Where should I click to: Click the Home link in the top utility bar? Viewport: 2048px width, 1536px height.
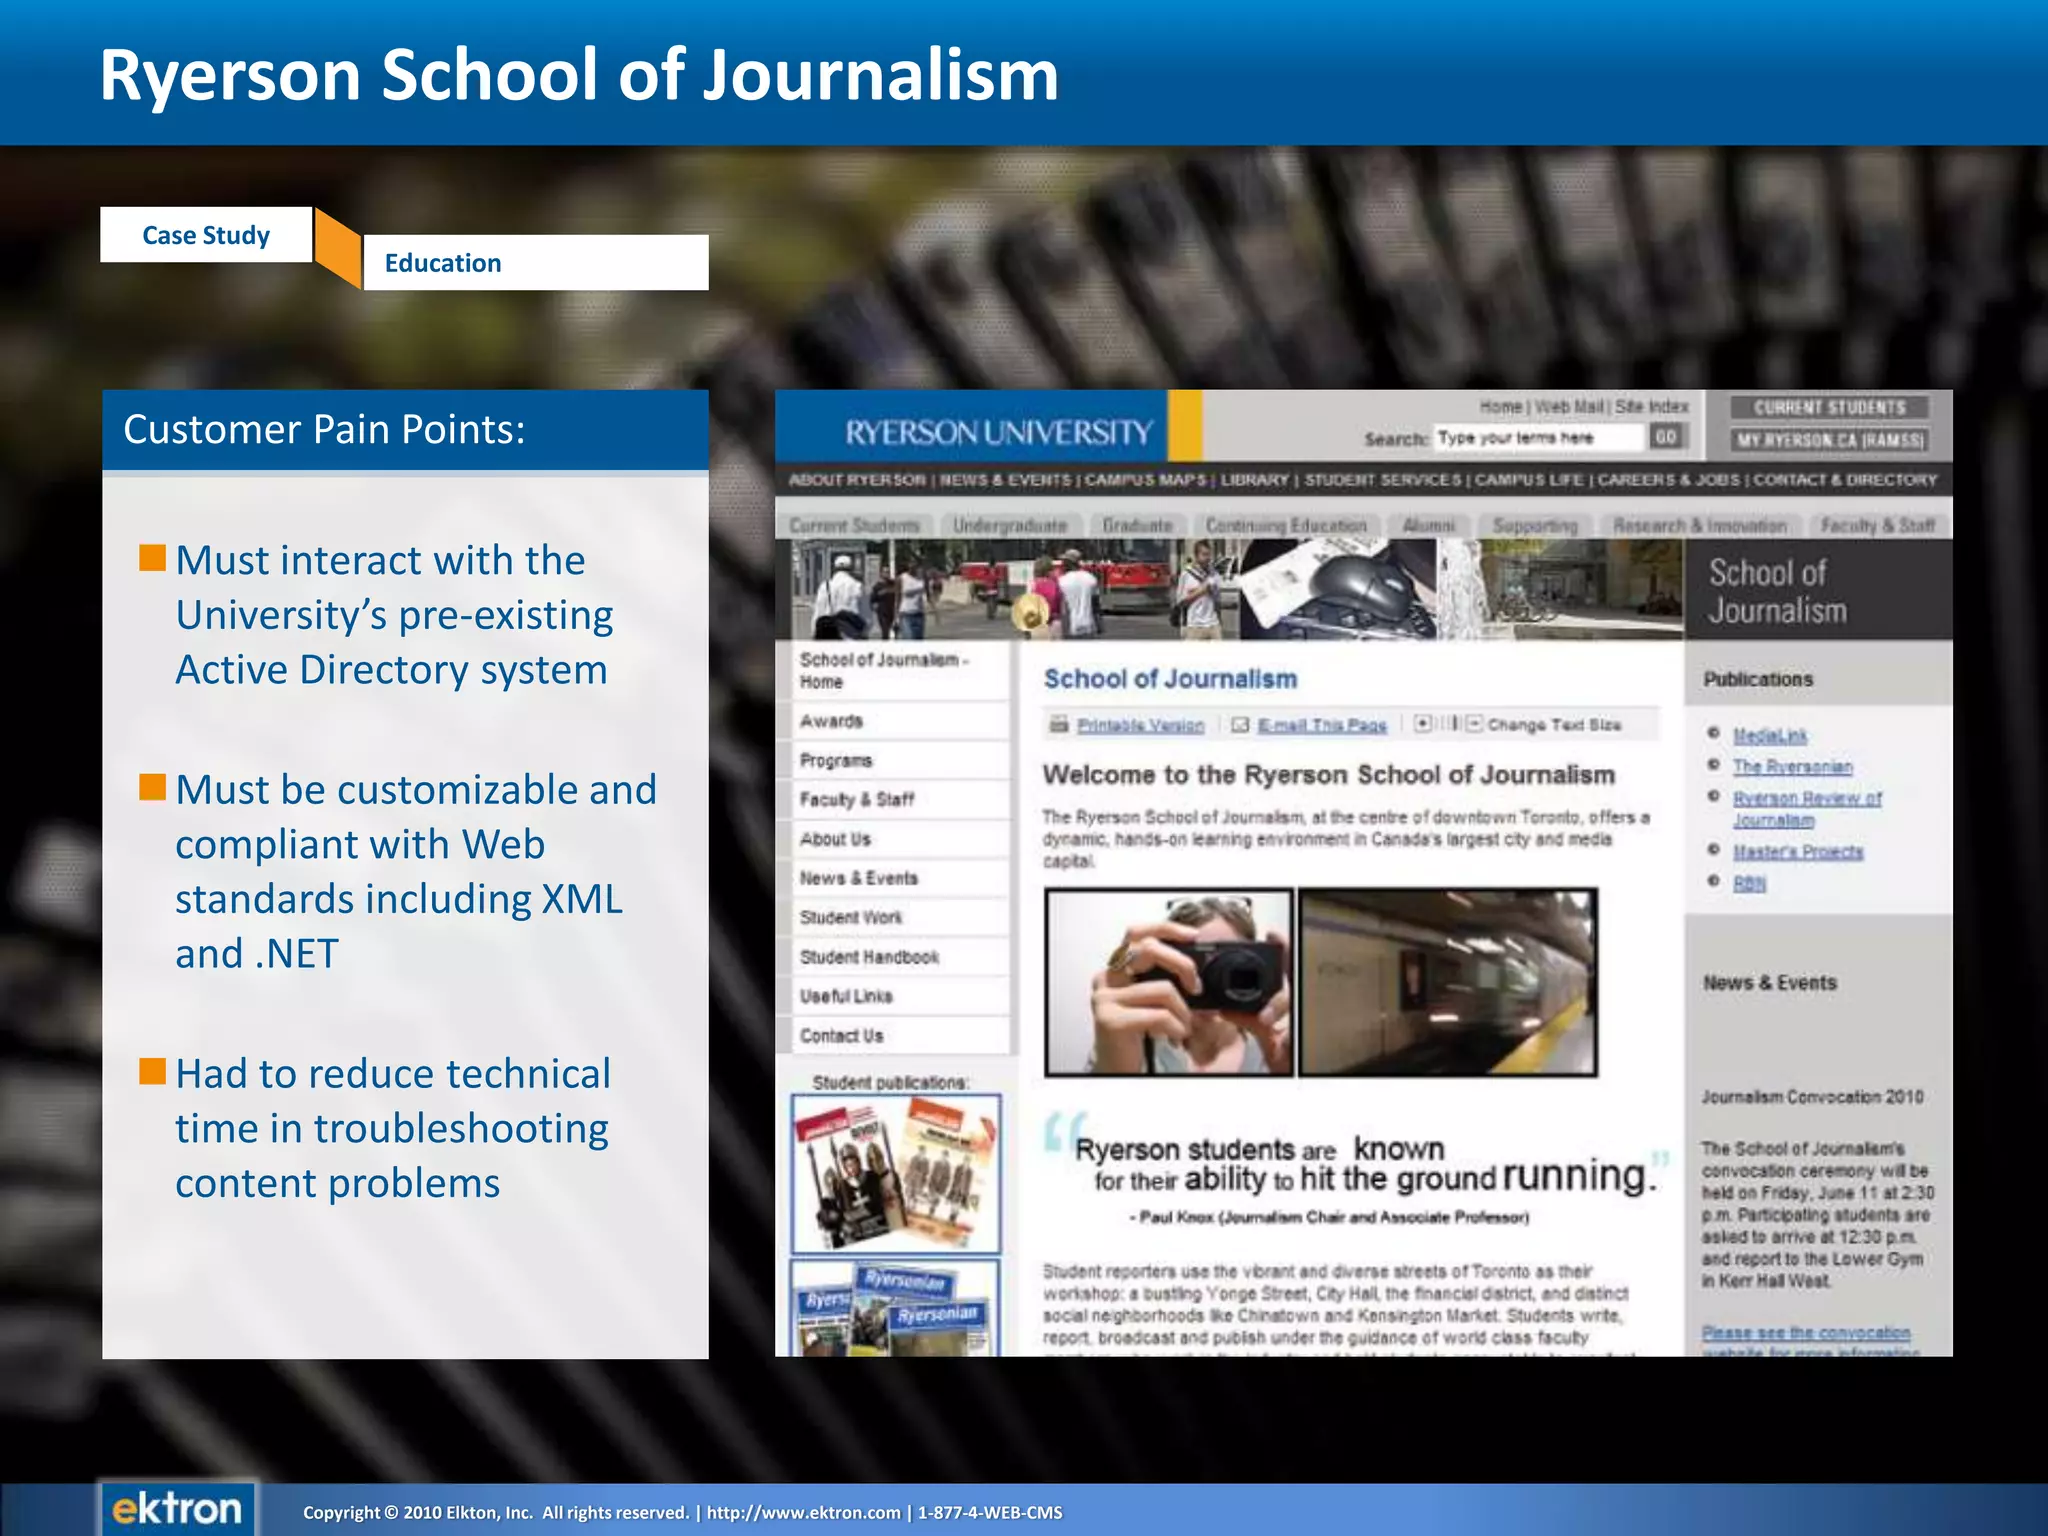[x=1500, y=407]
